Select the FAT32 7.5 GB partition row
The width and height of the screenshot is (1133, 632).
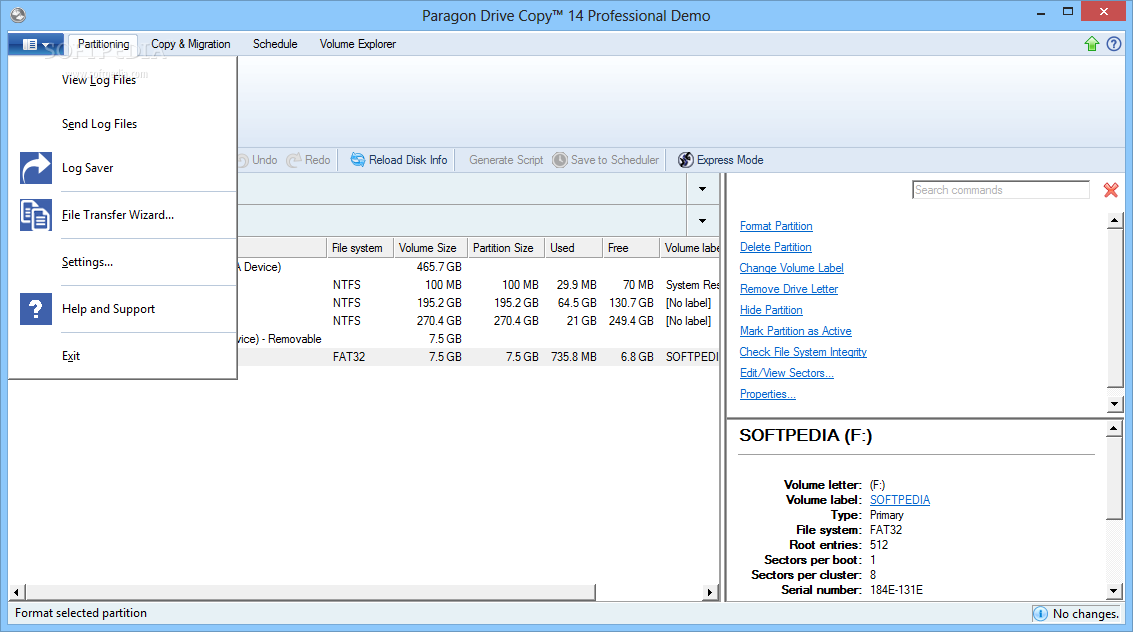pos(478,357)
